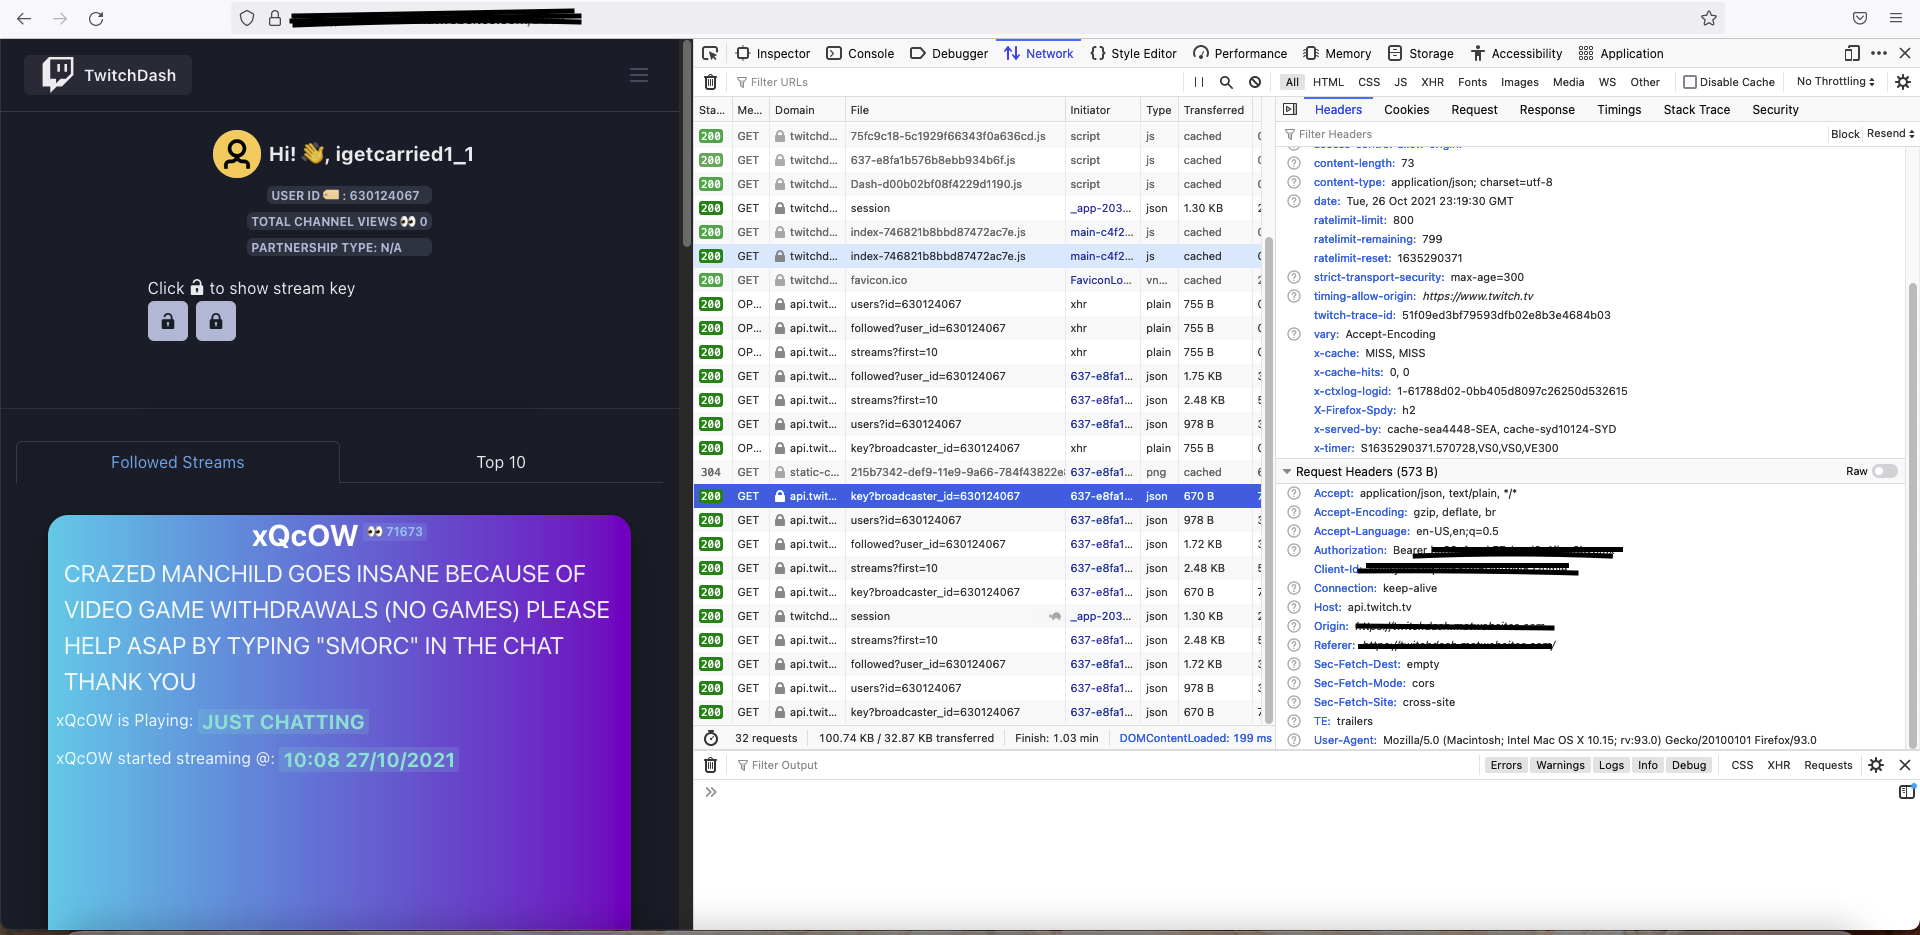Viewport: 1920px width, 935px height.
Task: Open the Firefox application menu
Action: (1896, 18)
